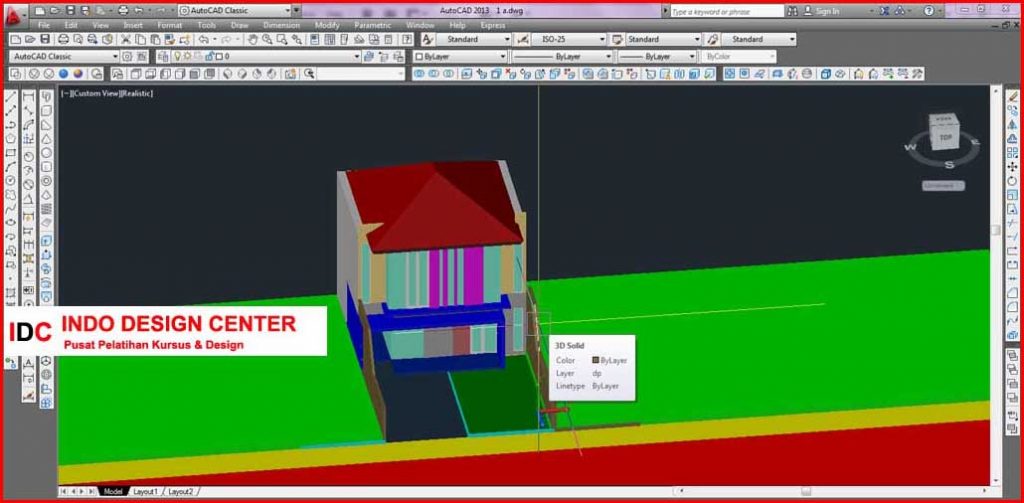
Task: Select the Linear dimension tool
Action: [29, 97]
